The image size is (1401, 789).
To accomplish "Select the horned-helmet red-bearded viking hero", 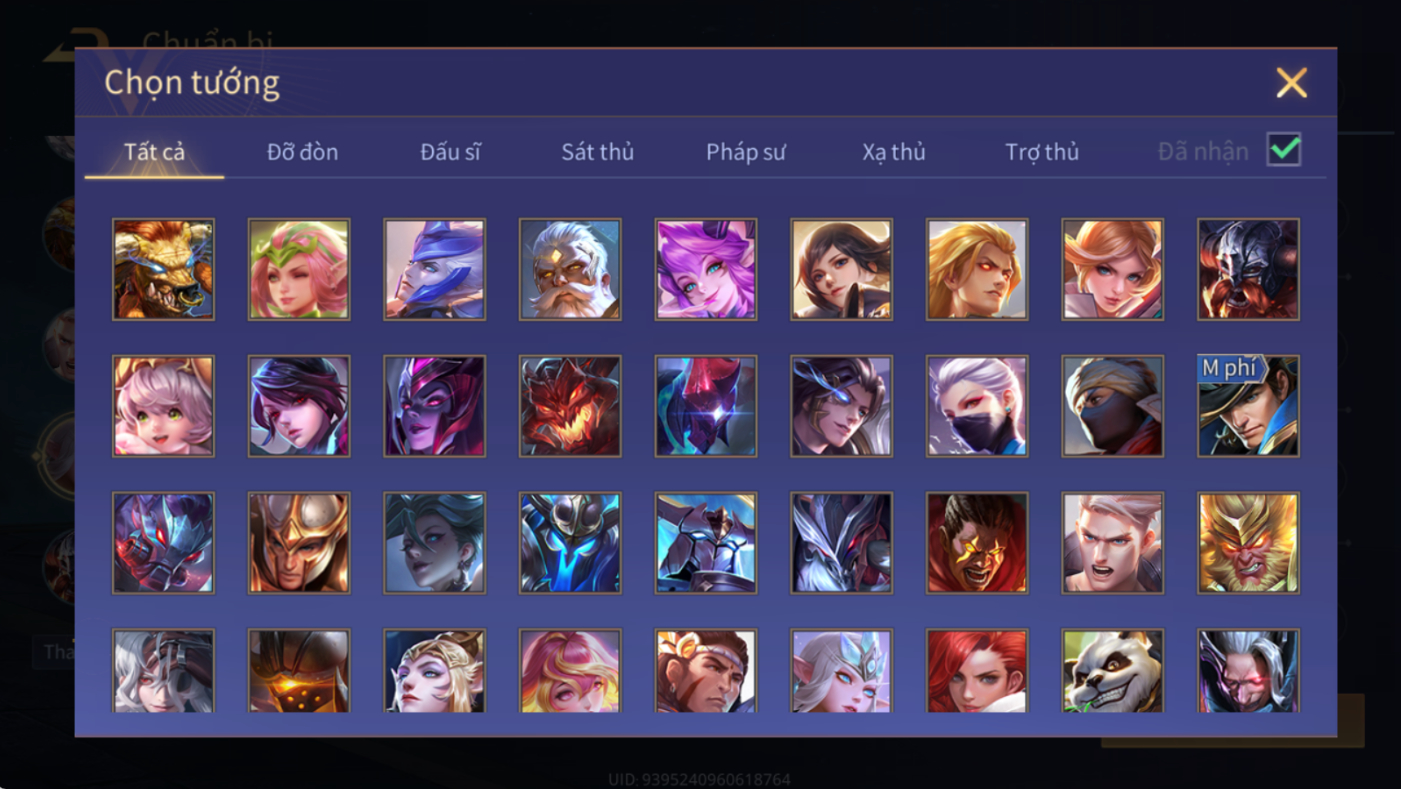I will [x=1248, y=270].
